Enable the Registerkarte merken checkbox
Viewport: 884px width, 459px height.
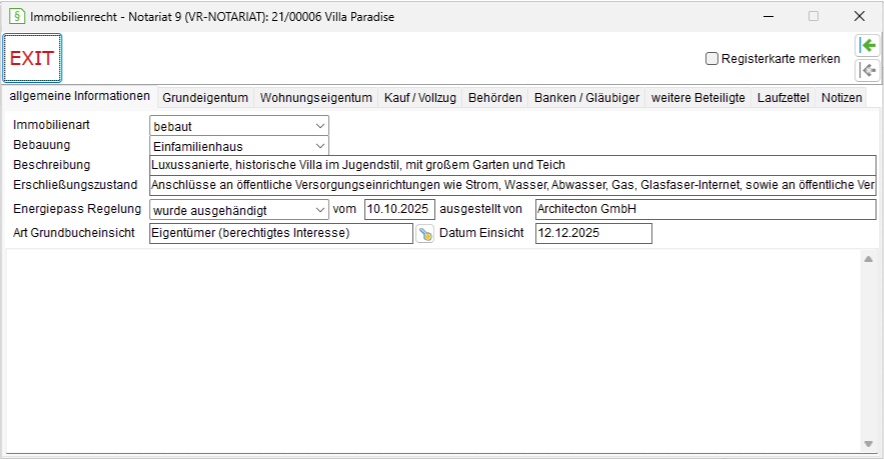[712, 59]
